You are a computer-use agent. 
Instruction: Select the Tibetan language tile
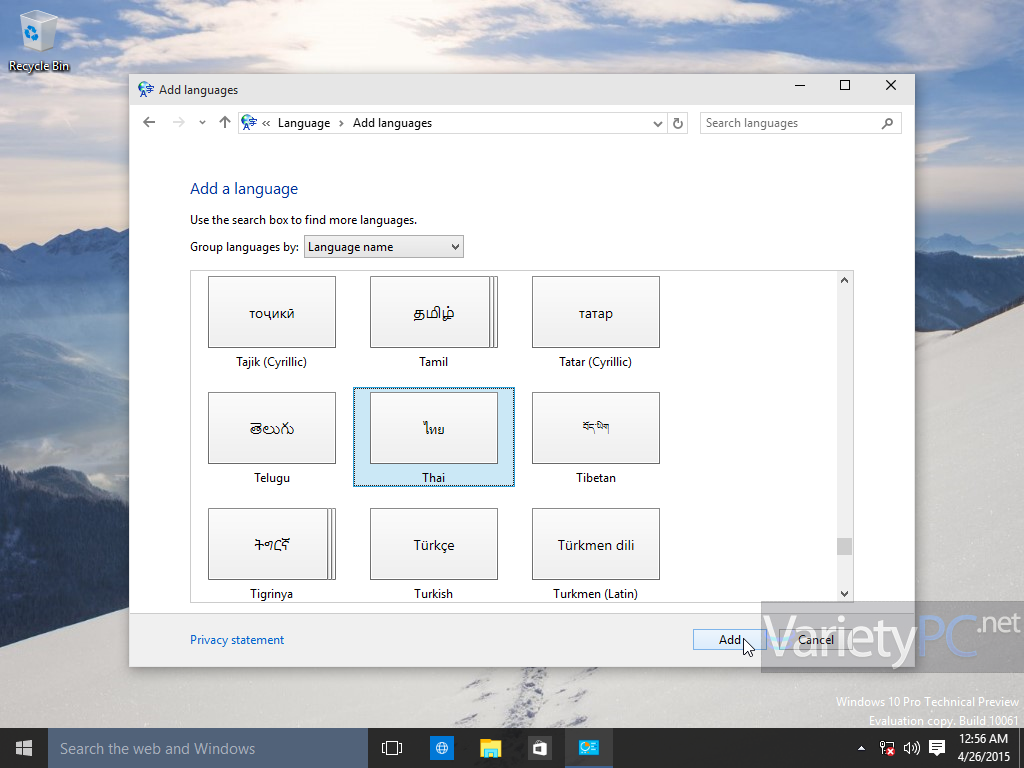tap(596, 438)
